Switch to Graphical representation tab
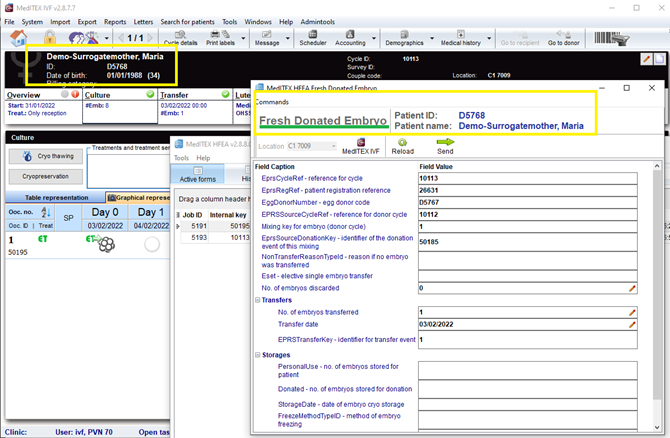Image resolution: width=670 pixels, height=438 pixels. (138, 197)
